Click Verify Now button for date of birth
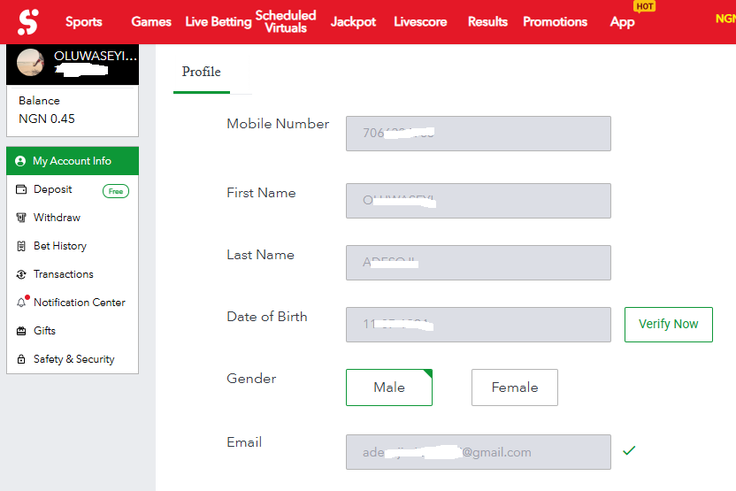The height and width of the screenshot is (491, 736). pos(668,324)
